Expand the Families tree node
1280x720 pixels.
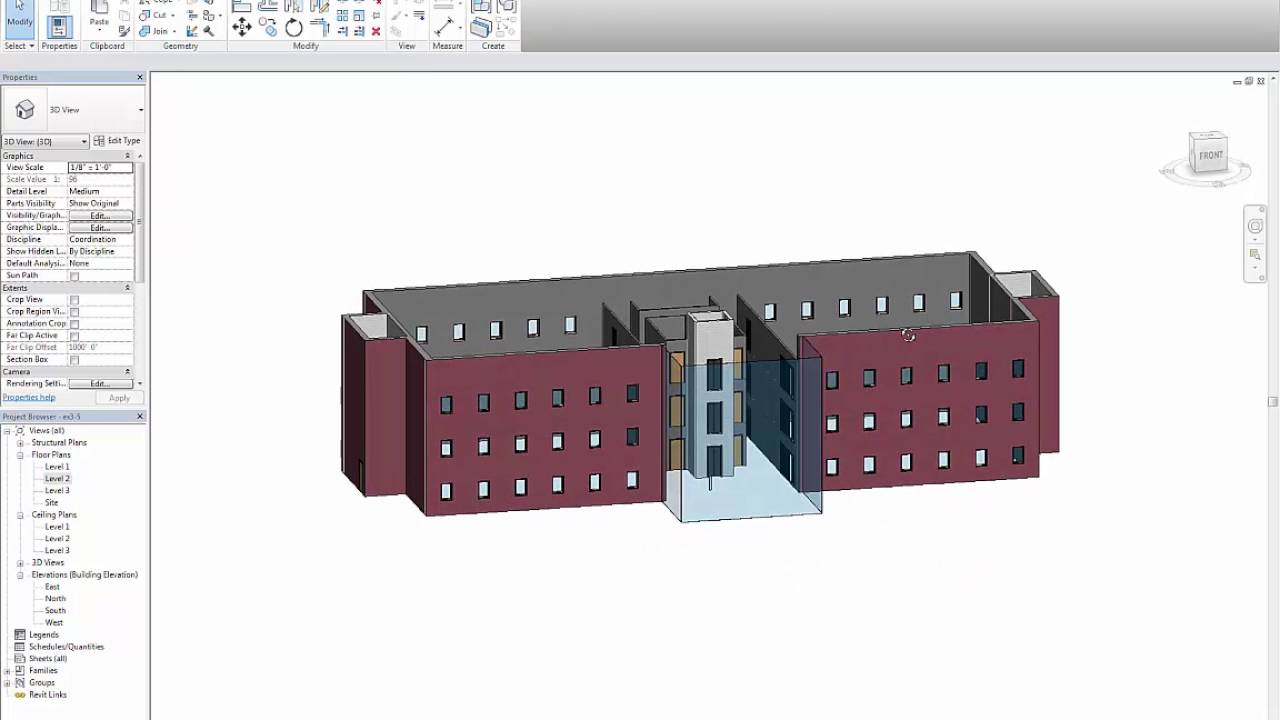point(7,671)
